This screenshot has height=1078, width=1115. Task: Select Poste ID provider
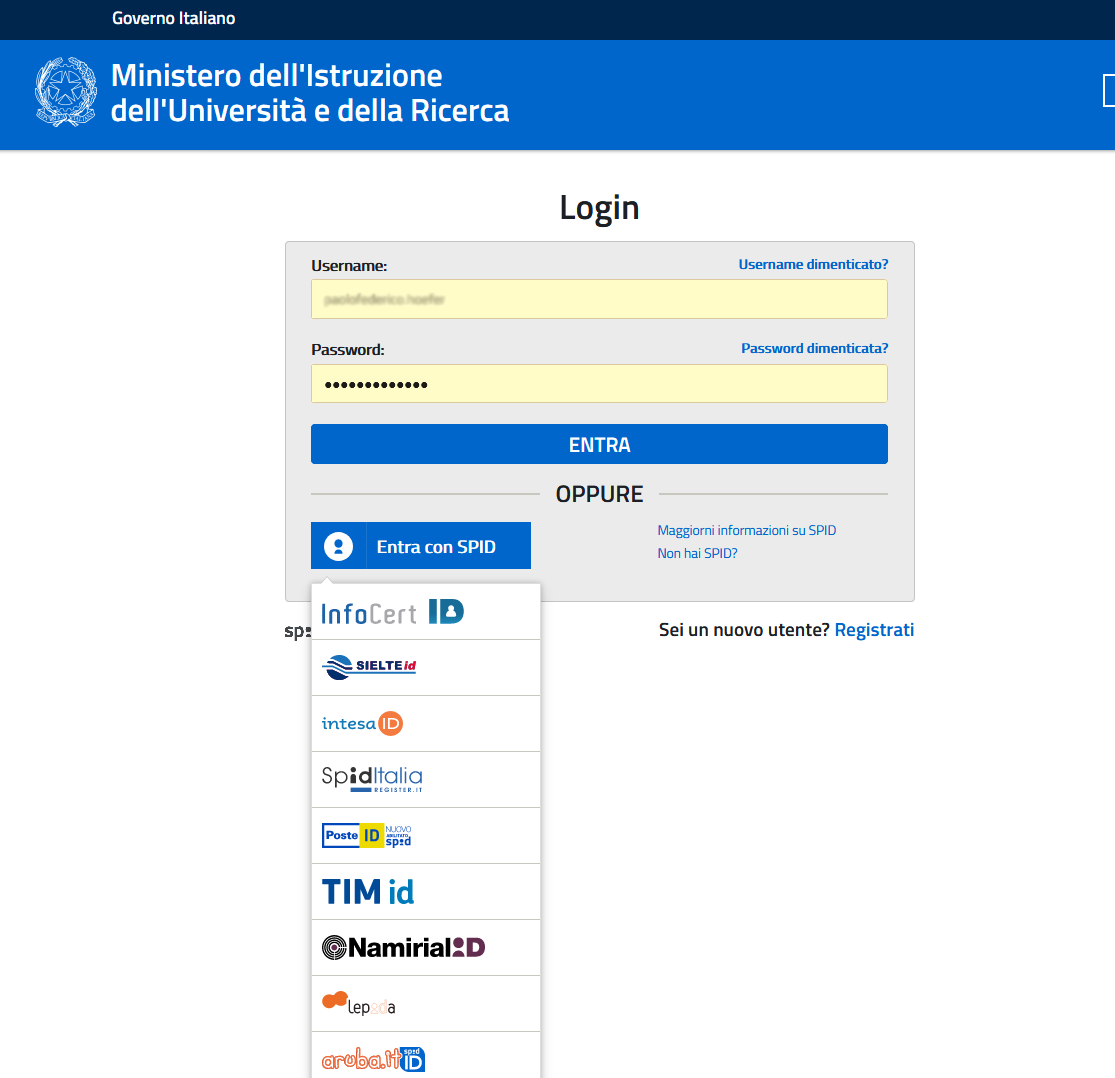366,835
